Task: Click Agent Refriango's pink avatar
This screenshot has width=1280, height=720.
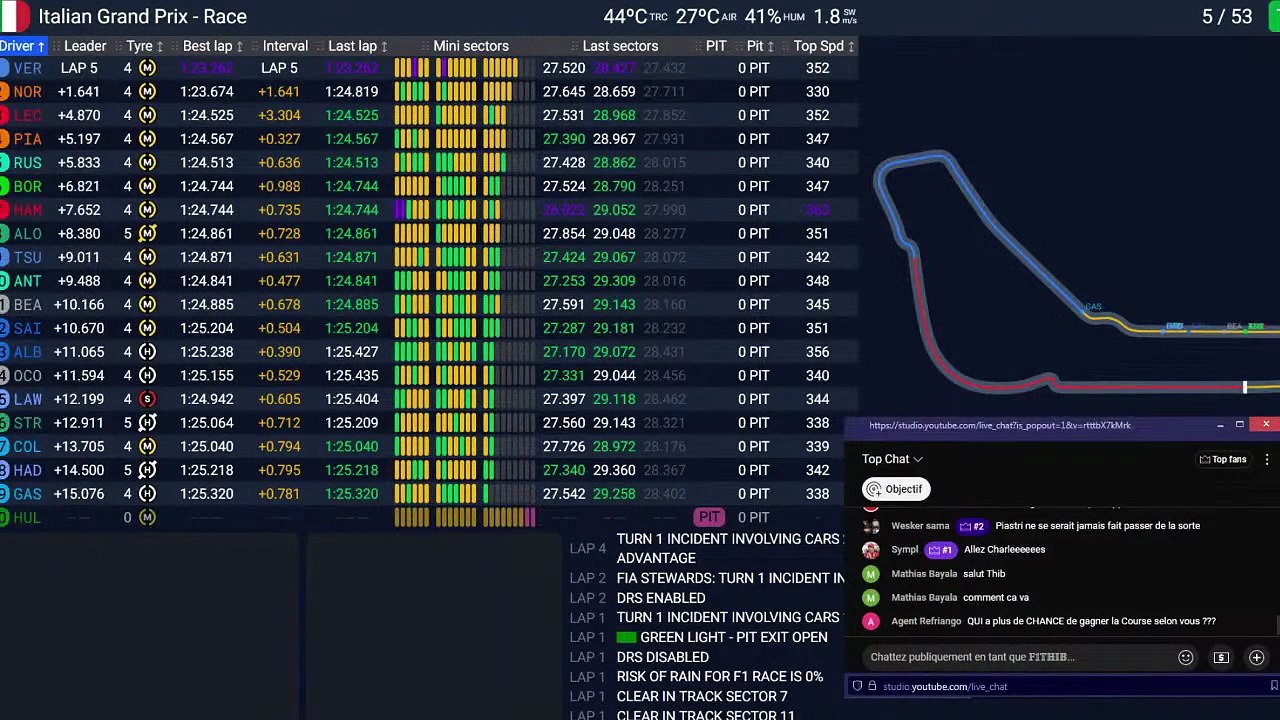Action: tap(871, 621)
